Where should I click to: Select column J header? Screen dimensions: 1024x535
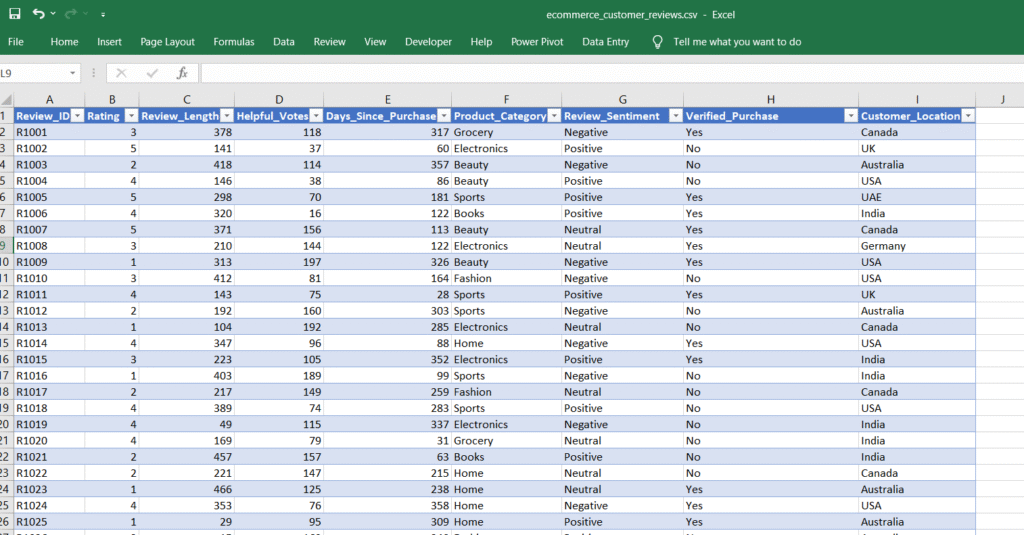[x=1002, y=99]
